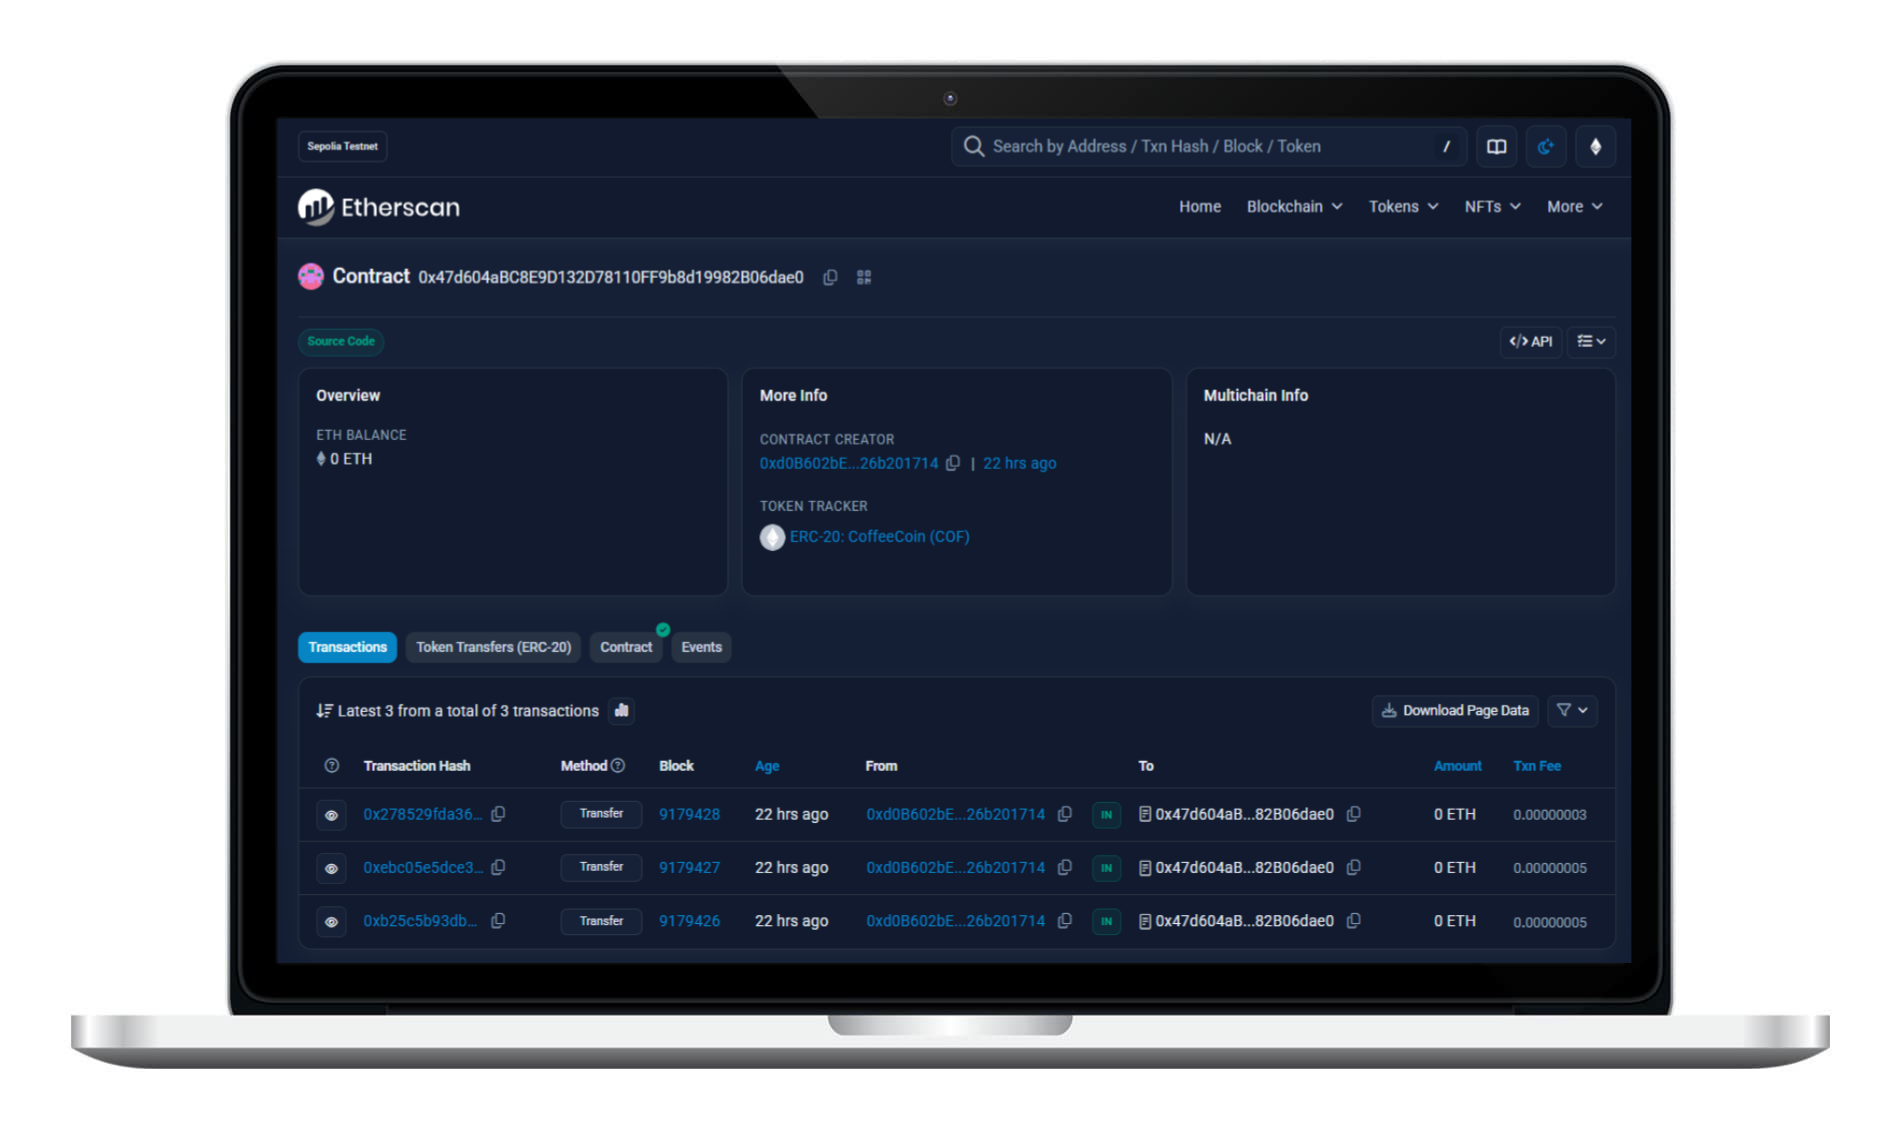
Task: Copy the From address in block 9179426 row
Action: 1065,921
